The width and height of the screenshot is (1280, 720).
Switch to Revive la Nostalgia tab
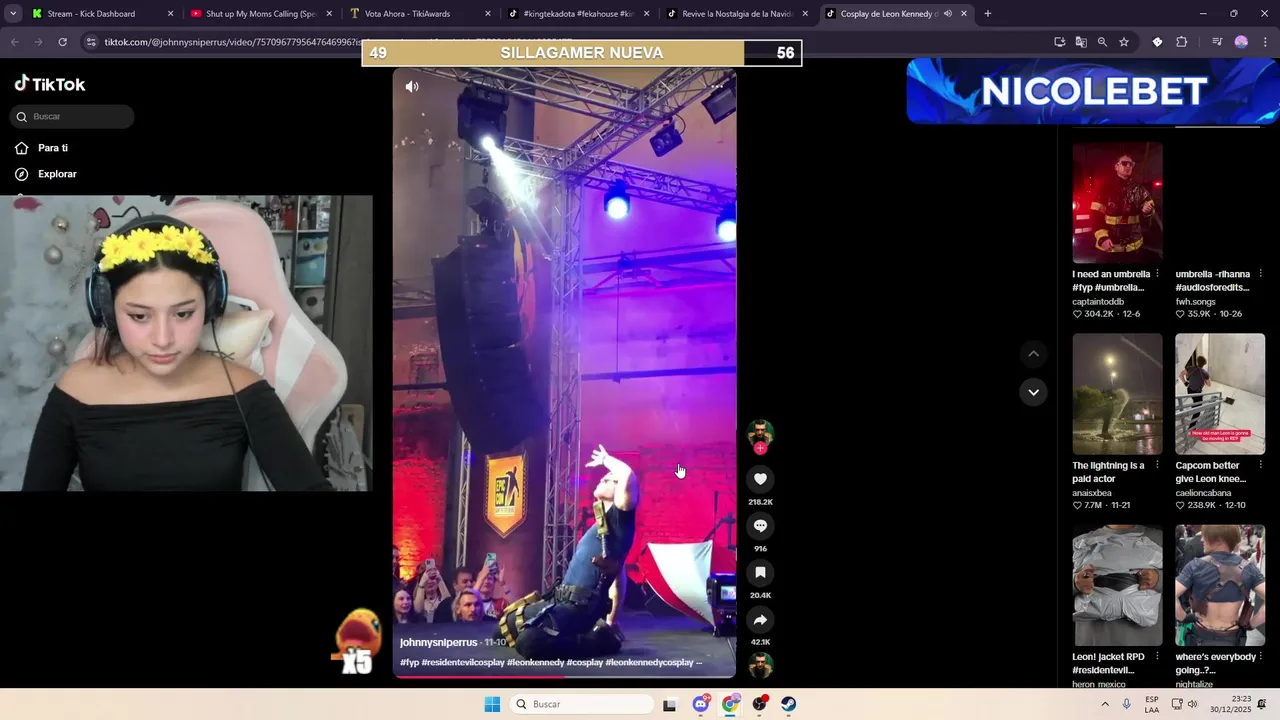[x=738, y=14]
